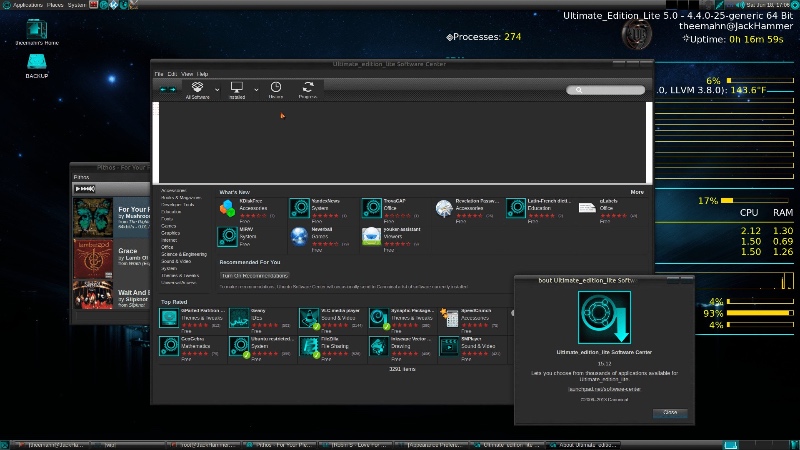Select the Neverball game icon
The height and width of the screenshot is (450, 800).
[302, 236]
